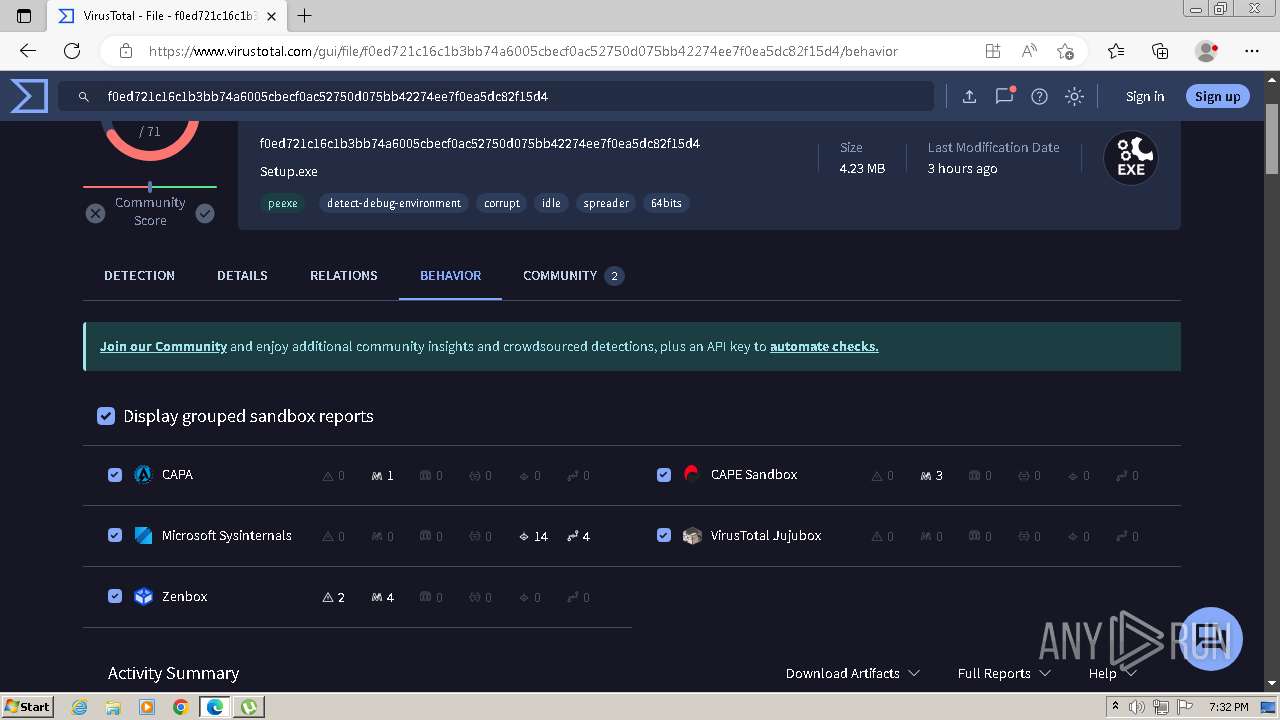Select the Behavior tab
Screen dimensions: 1280x720
click(450, 275)
